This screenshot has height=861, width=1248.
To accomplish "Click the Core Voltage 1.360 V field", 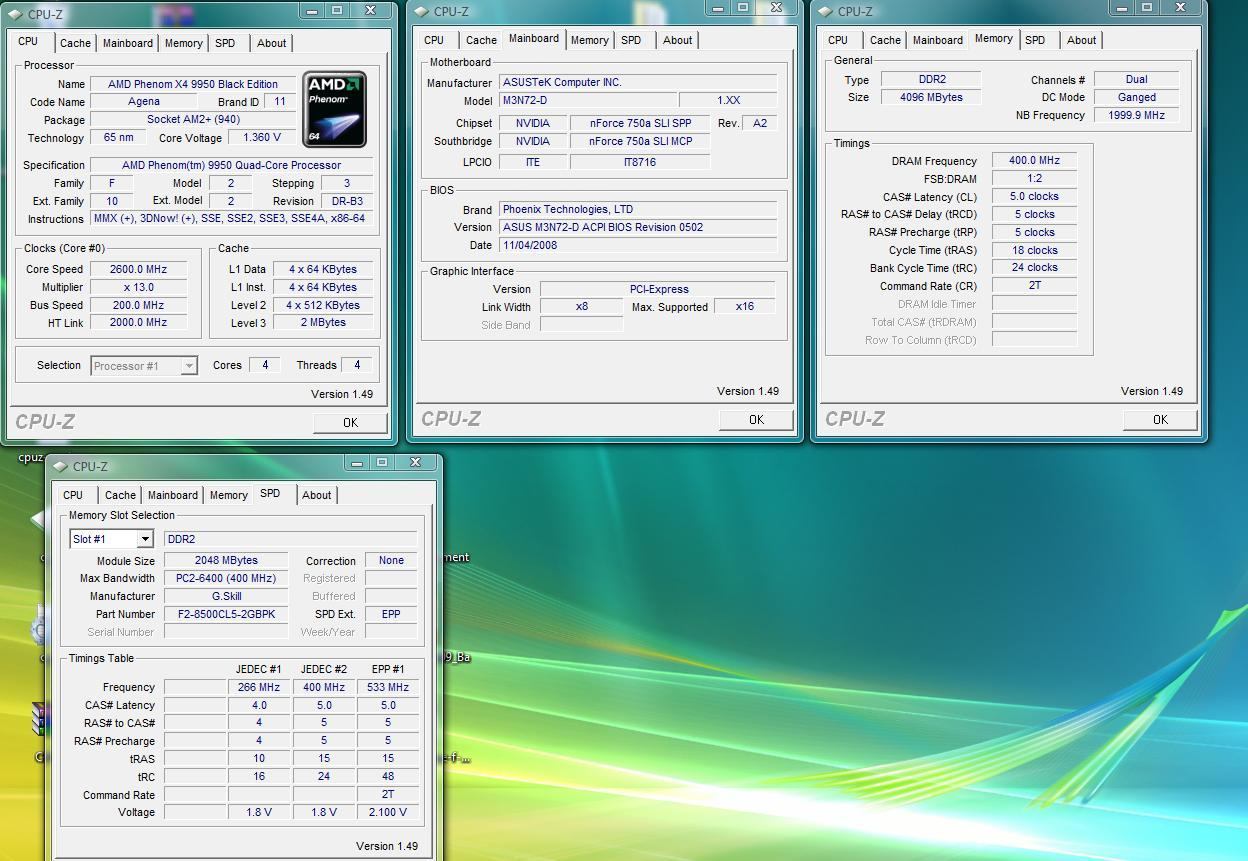I will click(262, 138).
